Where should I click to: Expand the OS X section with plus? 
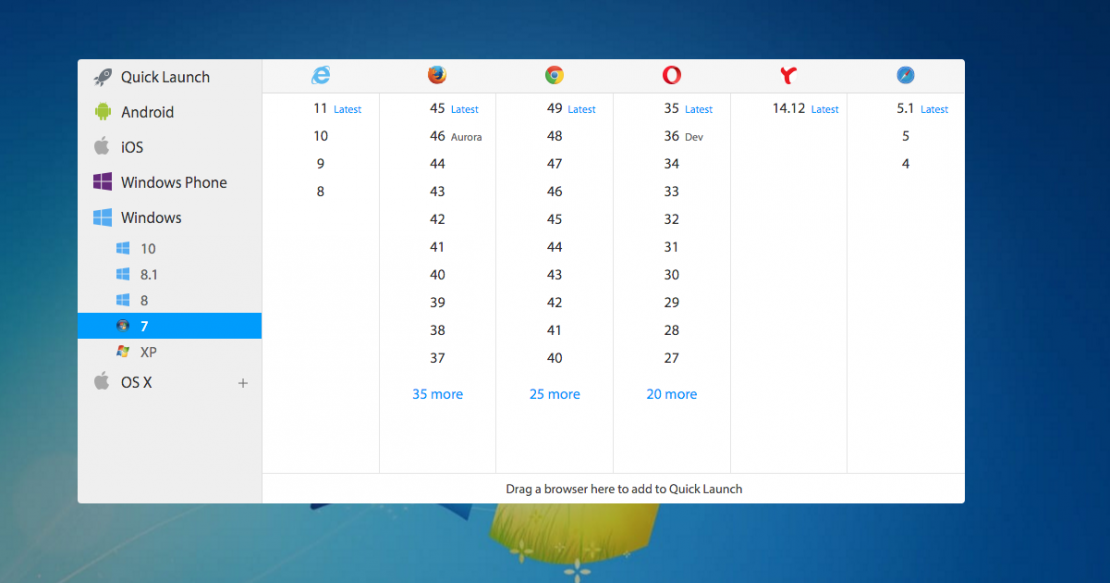(243, 383)
